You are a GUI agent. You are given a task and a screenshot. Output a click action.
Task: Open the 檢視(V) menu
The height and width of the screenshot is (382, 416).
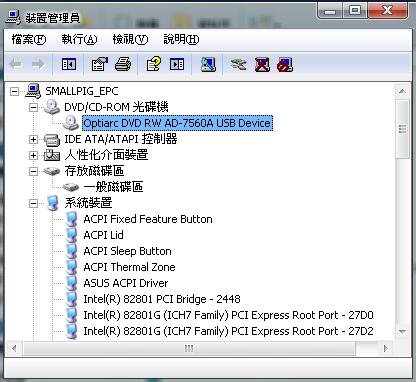point(130,40)
